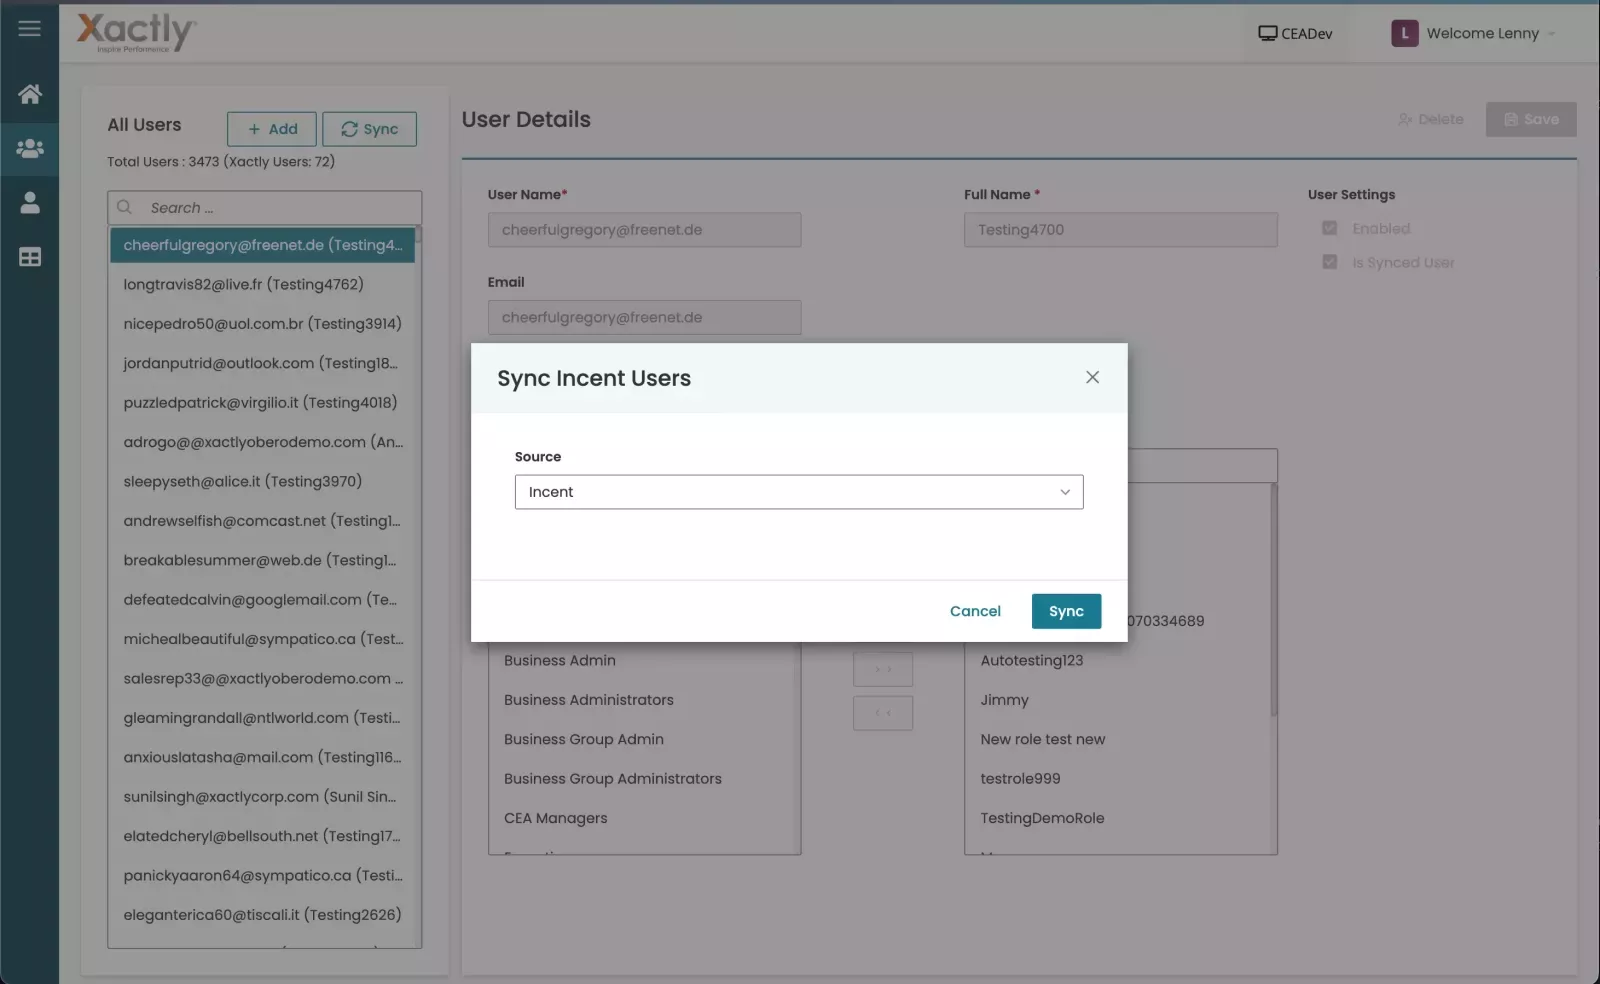Close the Sync Incent Users dialog
Viewport: 1600px width, 984px height.
(1092, 377)
